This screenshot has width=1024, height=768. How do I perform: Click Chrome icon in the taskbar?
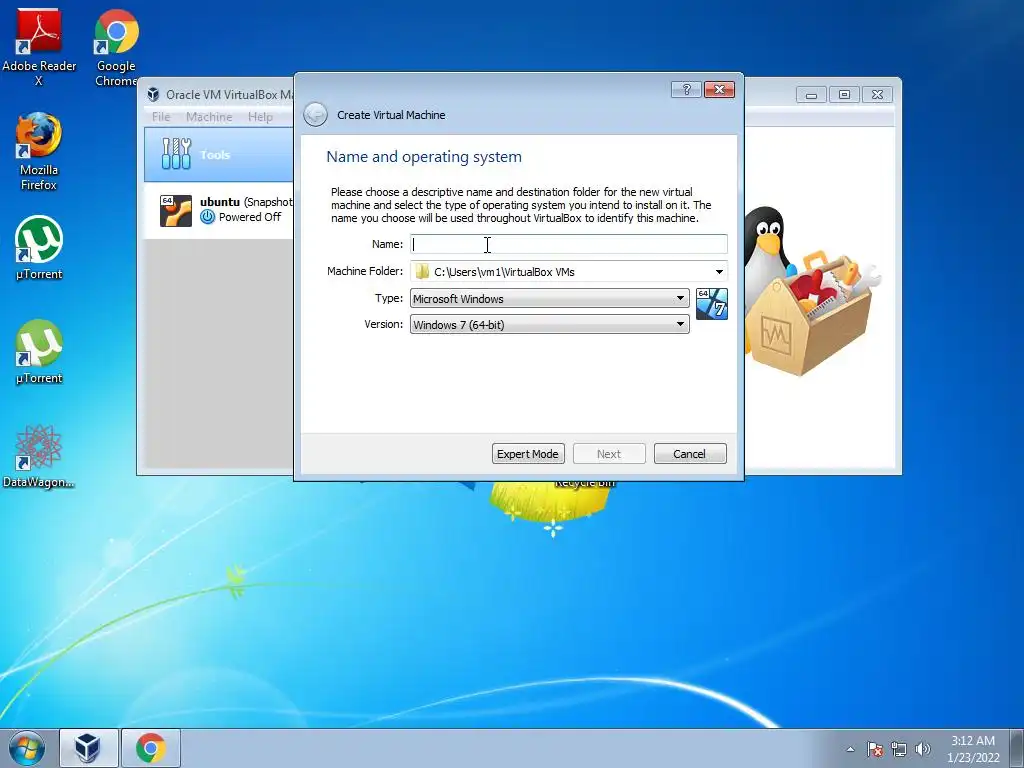151,748
